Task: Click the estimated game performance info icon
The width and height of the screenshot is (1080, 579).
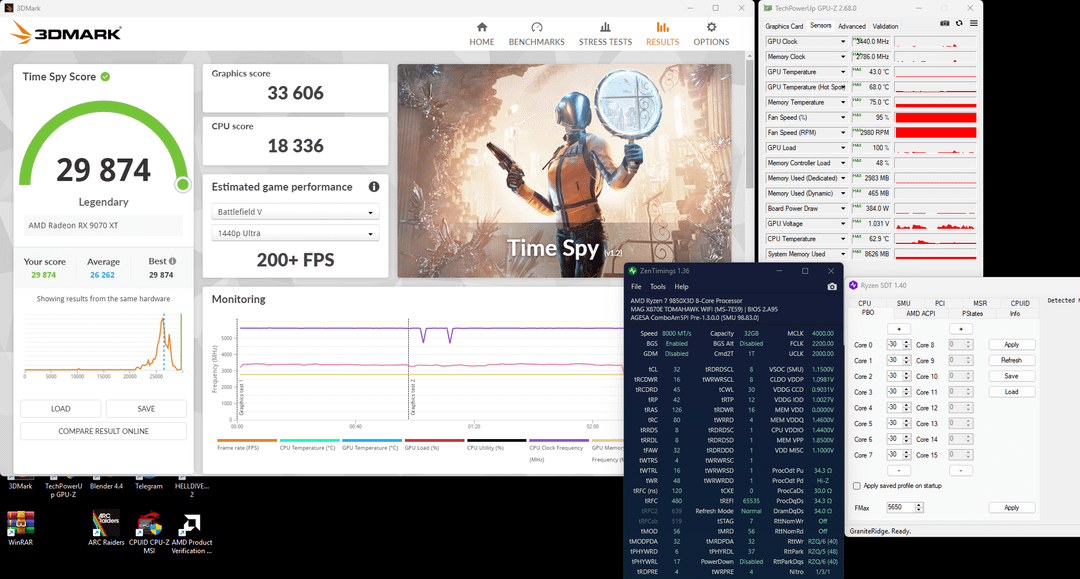Action: point(374,187)
